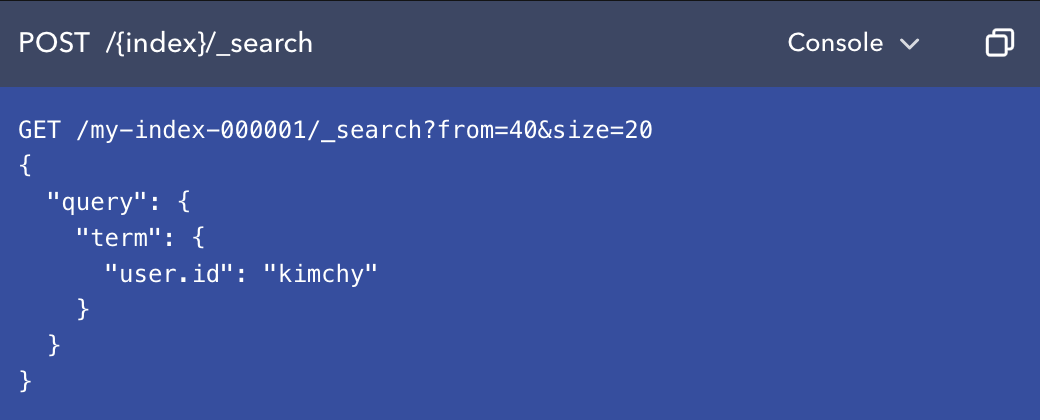Copy the code snippet with the copy icon
Viewport: 1040px width, 420px height.
999,43
